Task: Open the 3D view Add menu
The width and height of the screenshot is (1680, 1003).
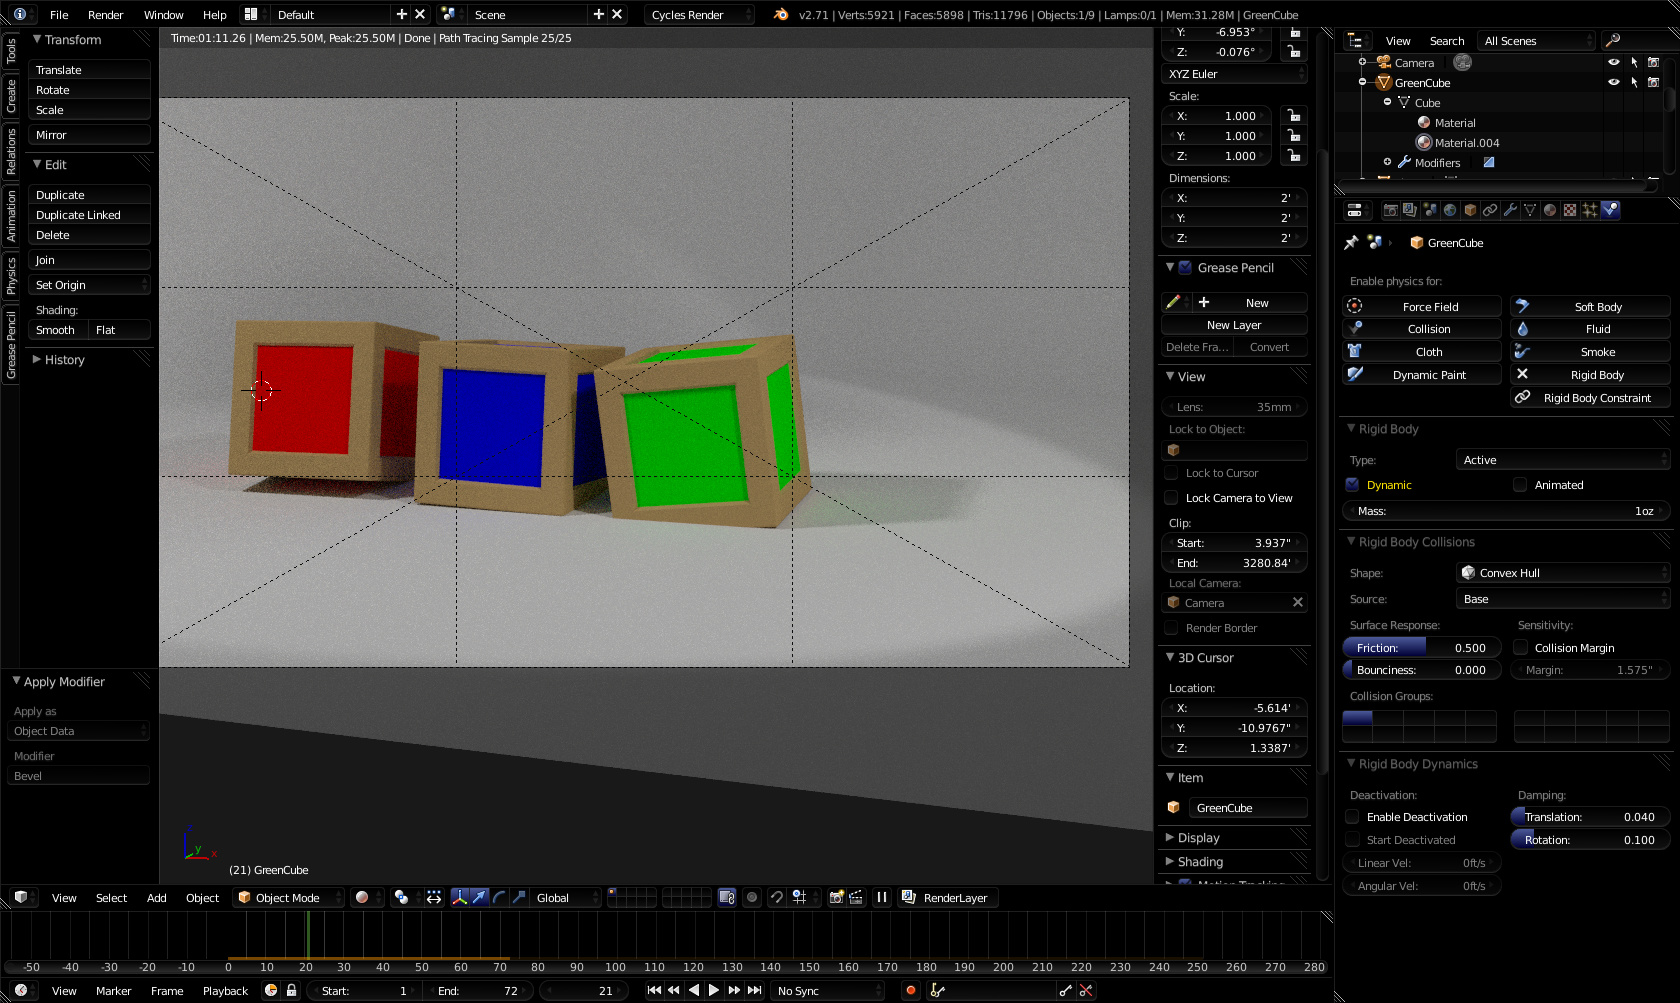Action: (x=156, y=898)
